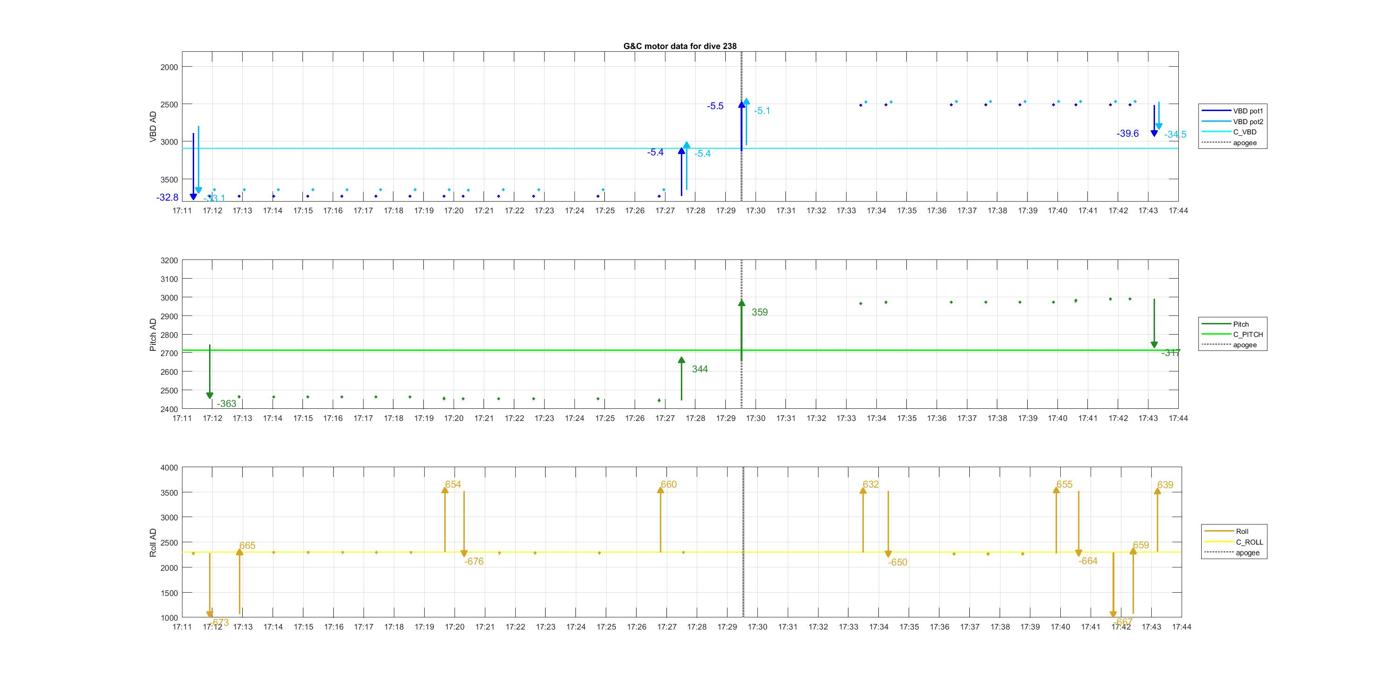
Task: Click the '-317' pitch label
Action: pos(1171,352)
